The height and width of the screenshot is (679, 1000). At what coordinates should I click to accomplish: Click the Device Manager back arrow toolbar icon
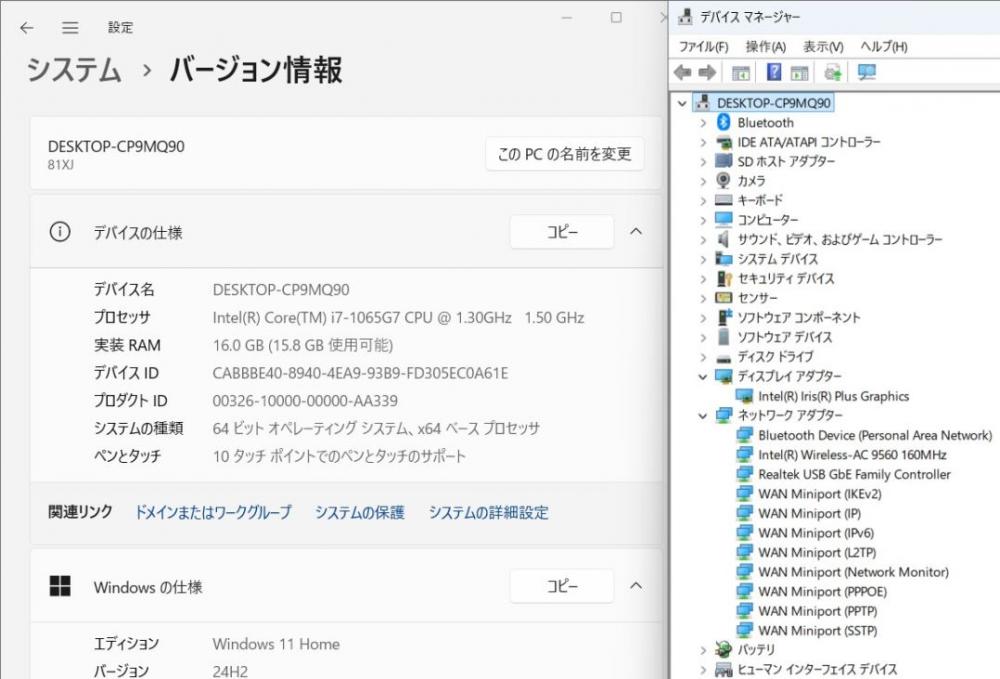[682, 73]
